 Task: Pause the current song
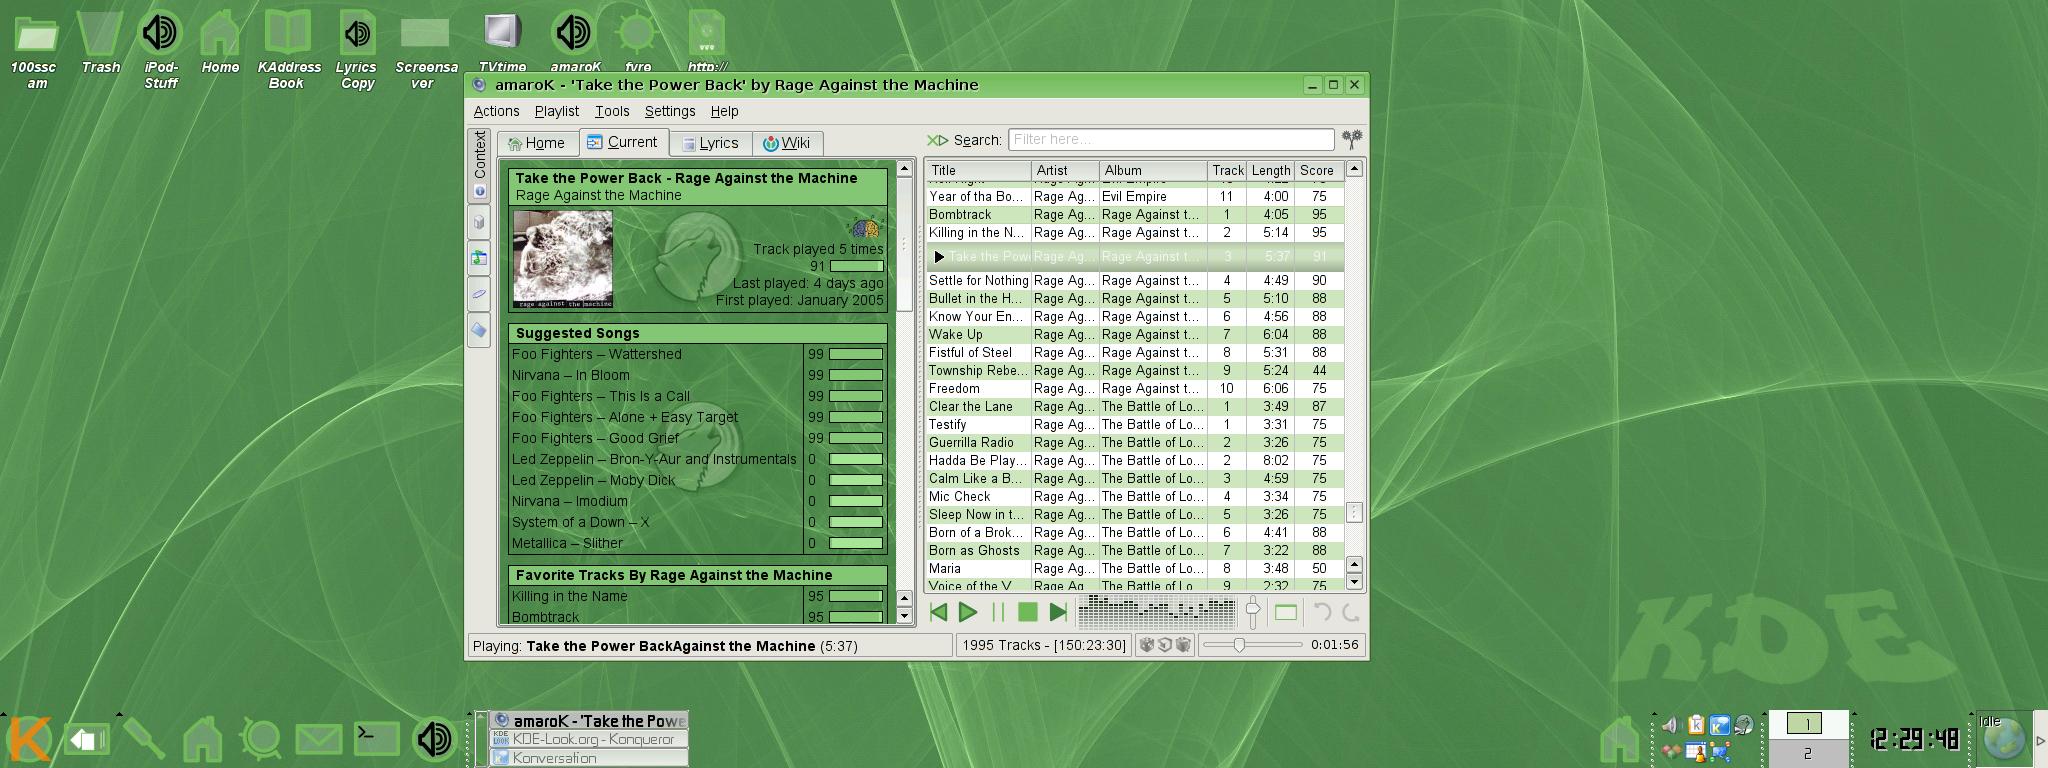[x=997, y=612]
